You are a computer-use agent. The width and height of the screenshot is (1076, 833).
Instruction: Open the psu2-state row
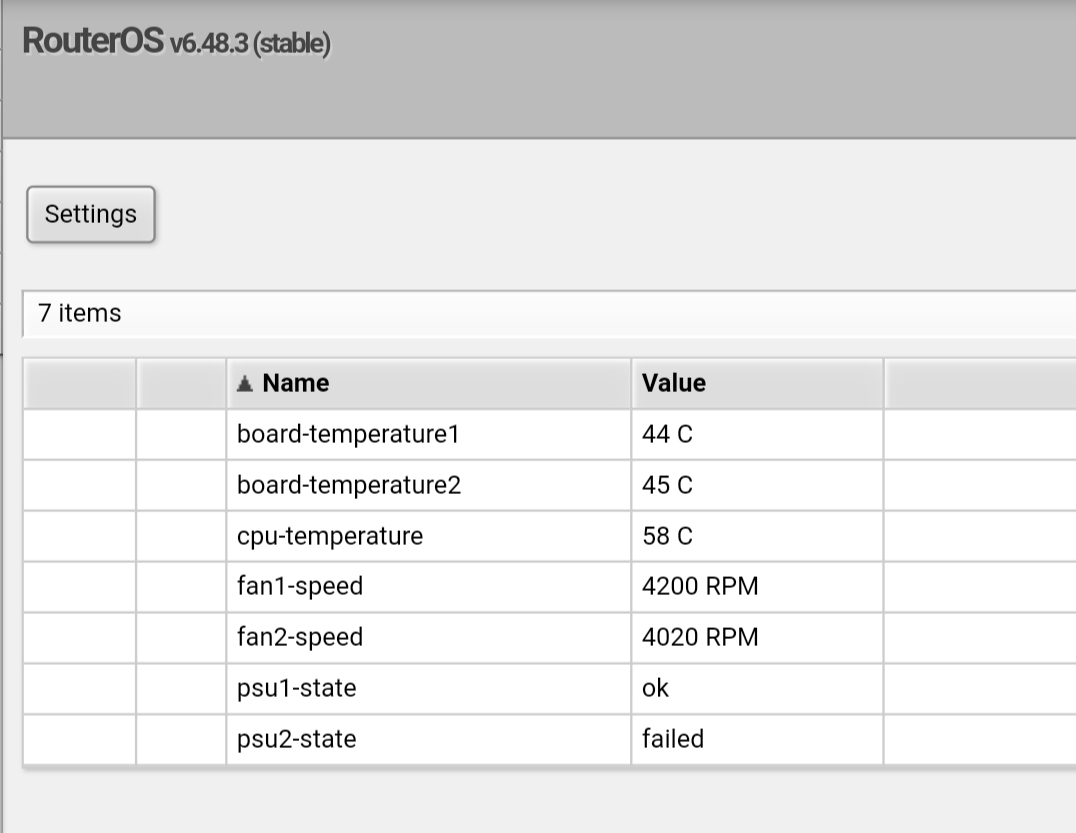tap(296, 739)
